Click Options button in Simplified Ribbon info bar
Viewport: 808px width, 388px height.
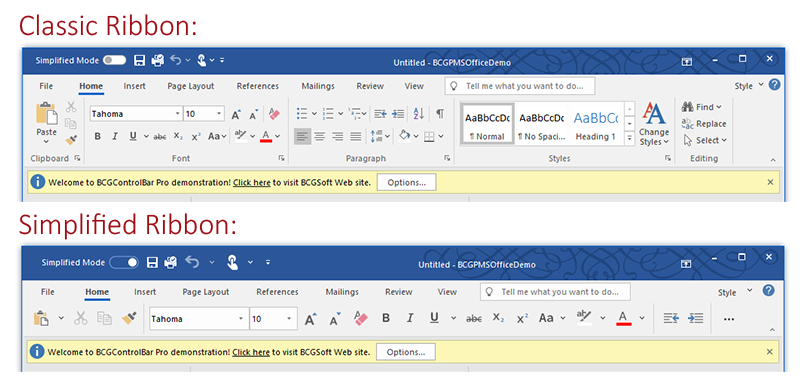coord(406,352)
